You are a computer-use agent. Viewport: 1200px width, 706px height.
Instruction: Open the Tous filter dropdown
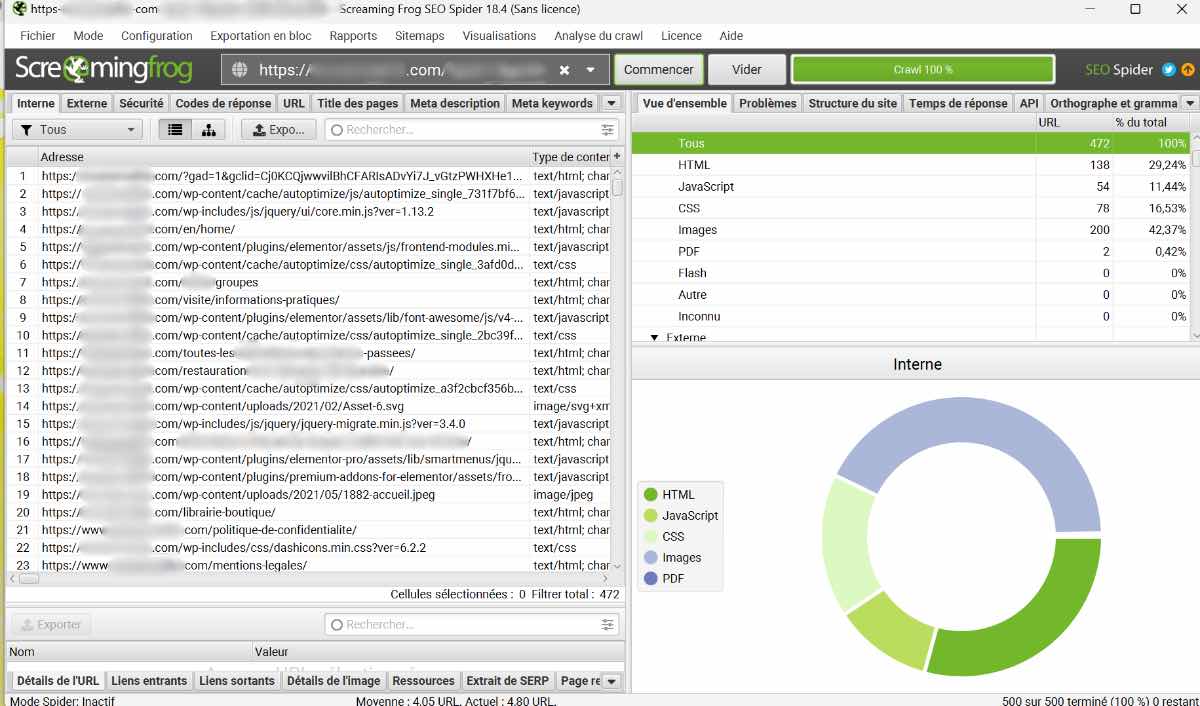click(77, 129)
